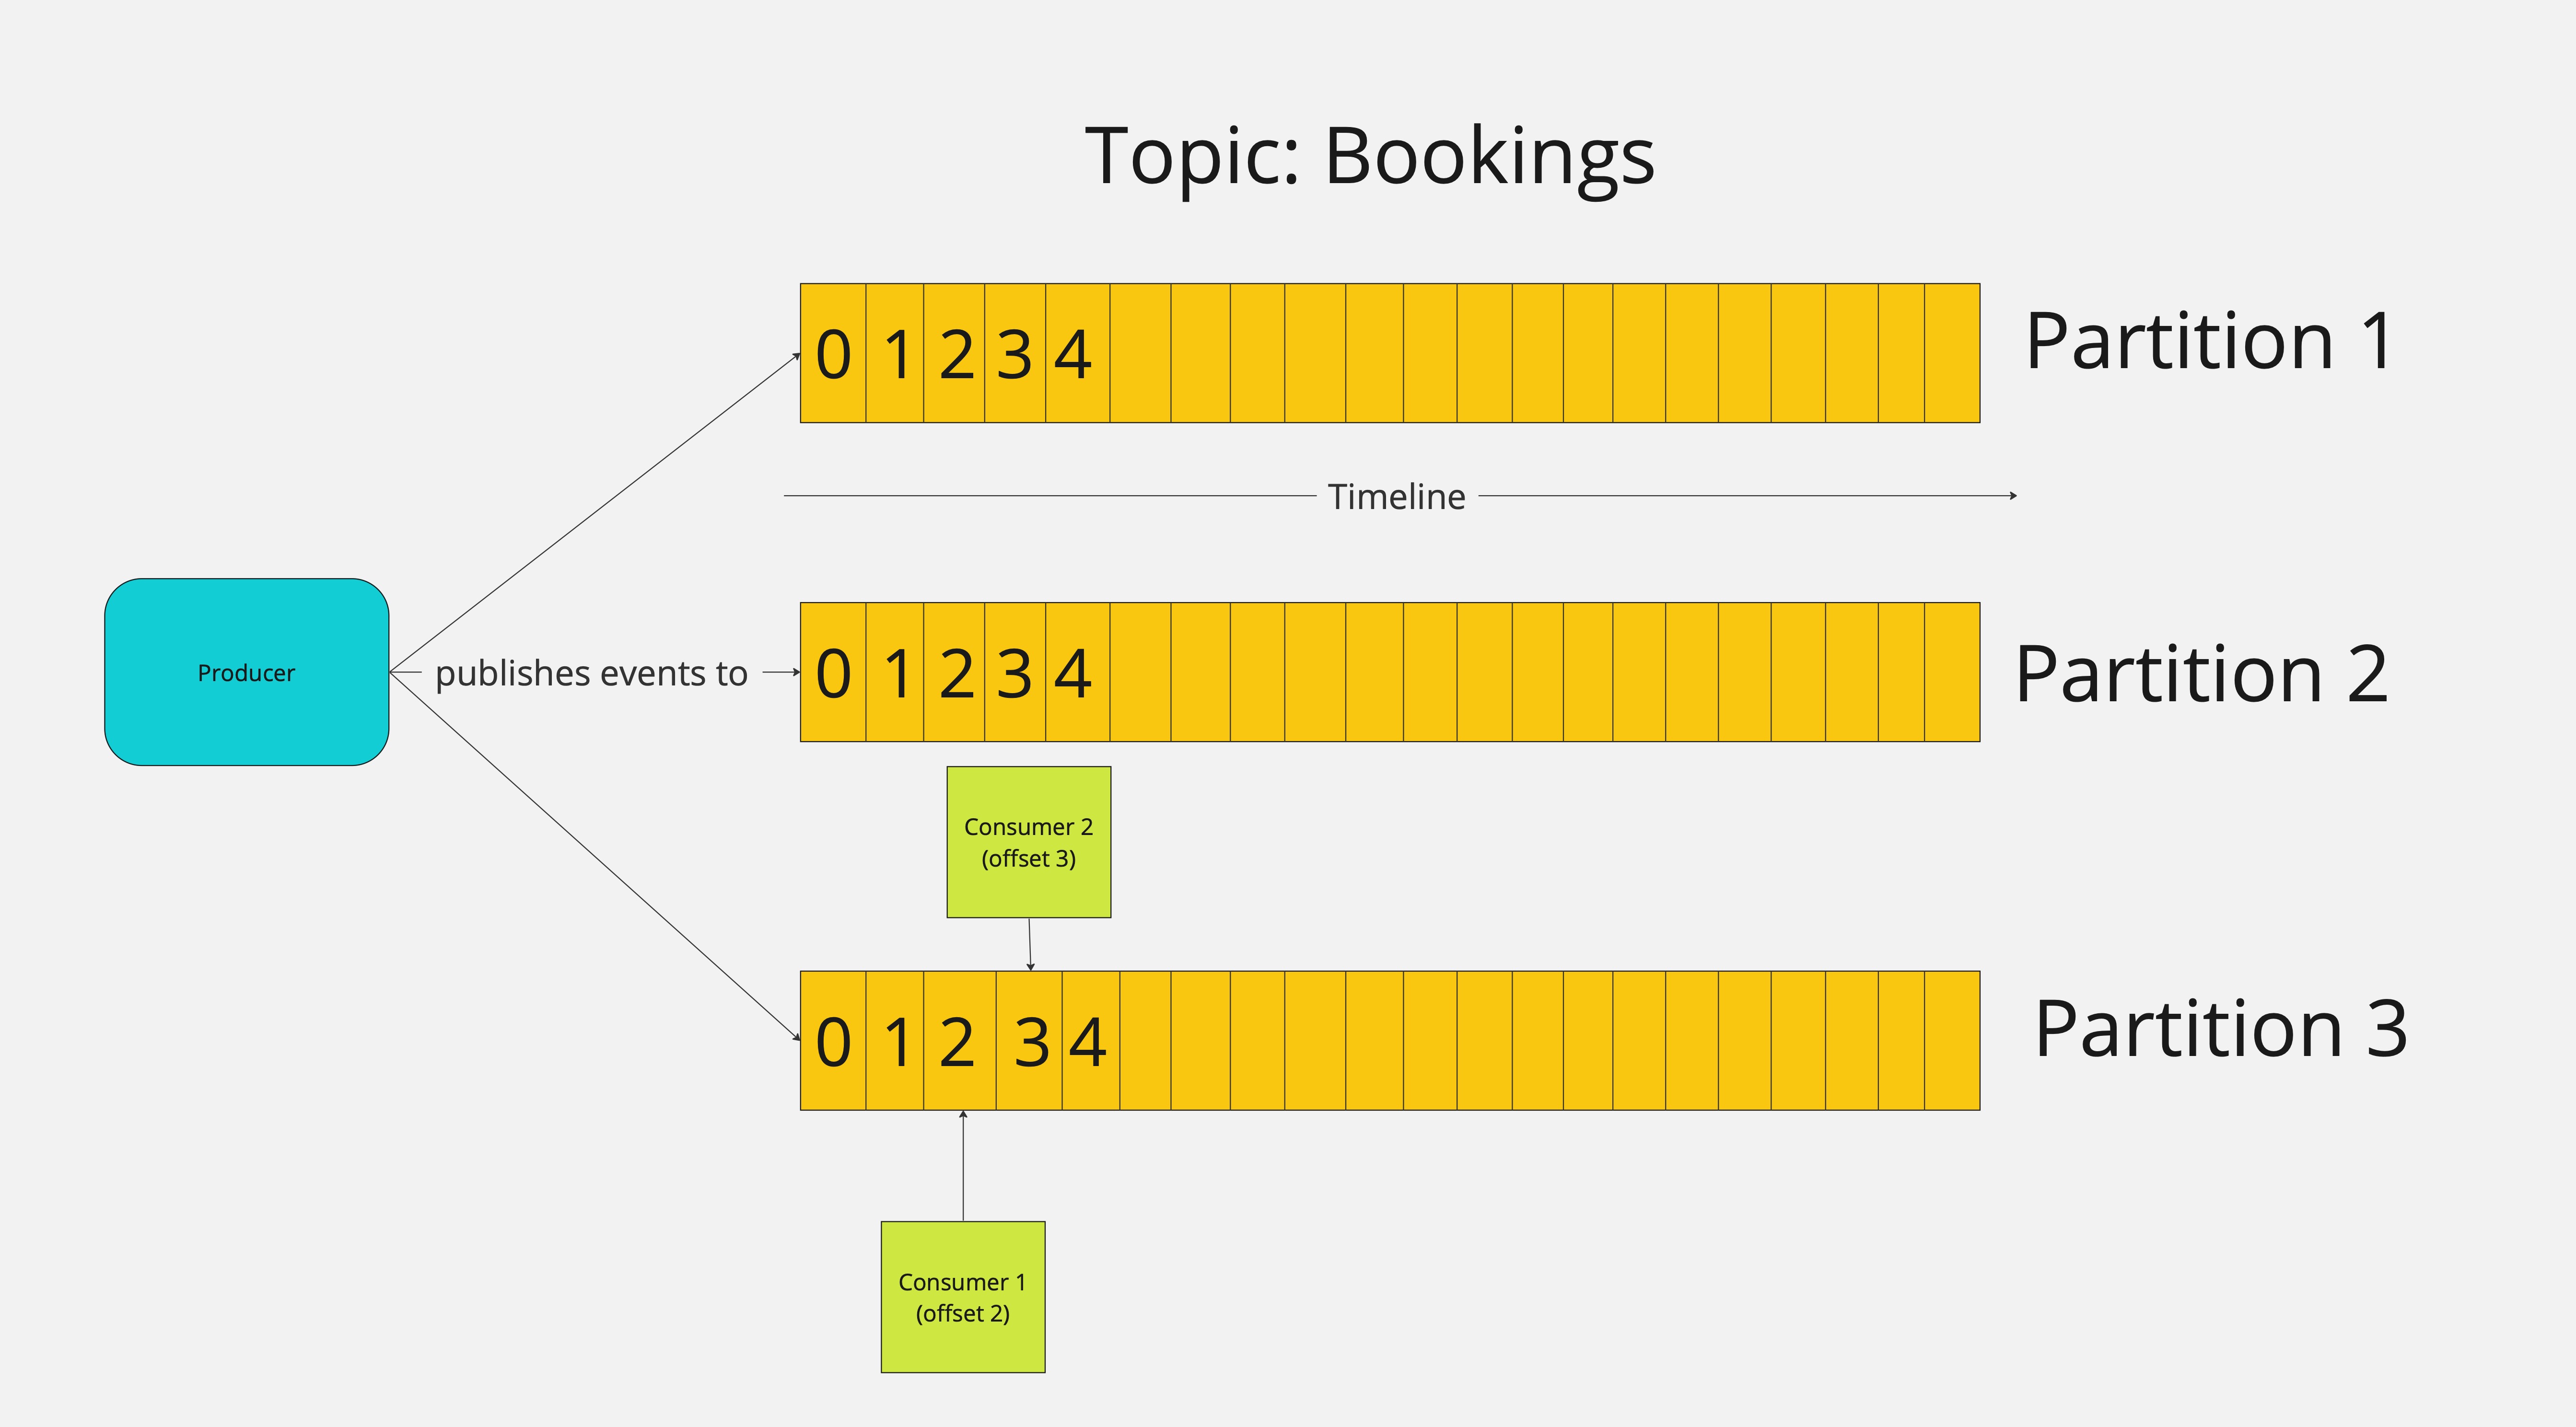Select offset 0 cell in Partition 1
The width and height of the screenshot is (2576, 1427).
coord(833,353)
